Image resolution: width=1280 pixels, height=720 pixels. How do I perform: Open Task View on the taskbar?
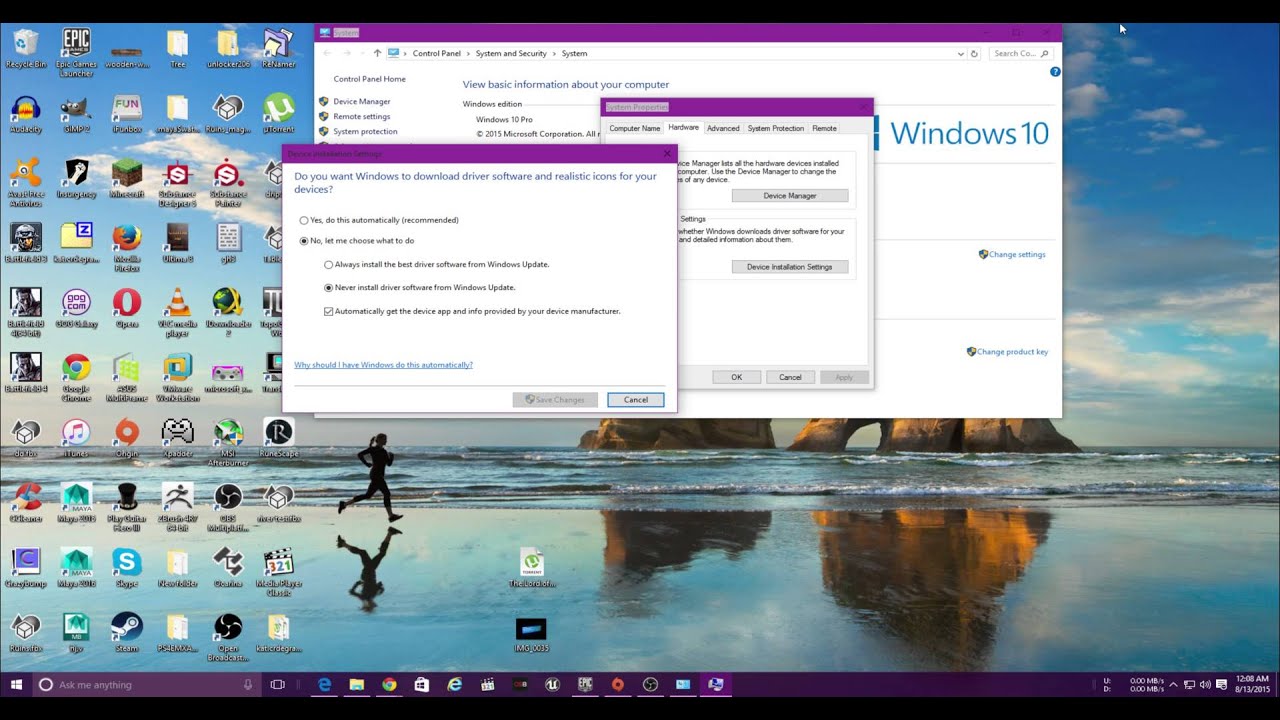278,685
